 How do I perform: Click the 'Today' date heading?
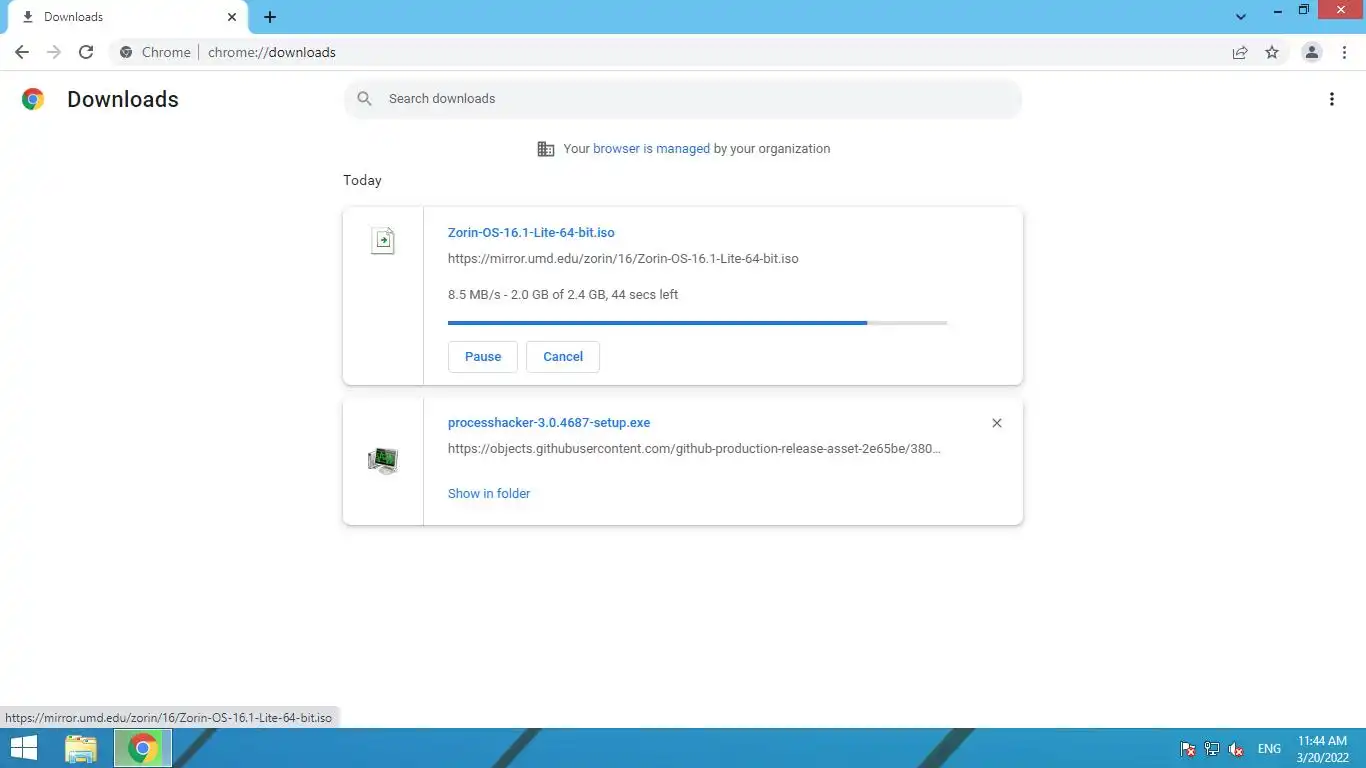362,180
